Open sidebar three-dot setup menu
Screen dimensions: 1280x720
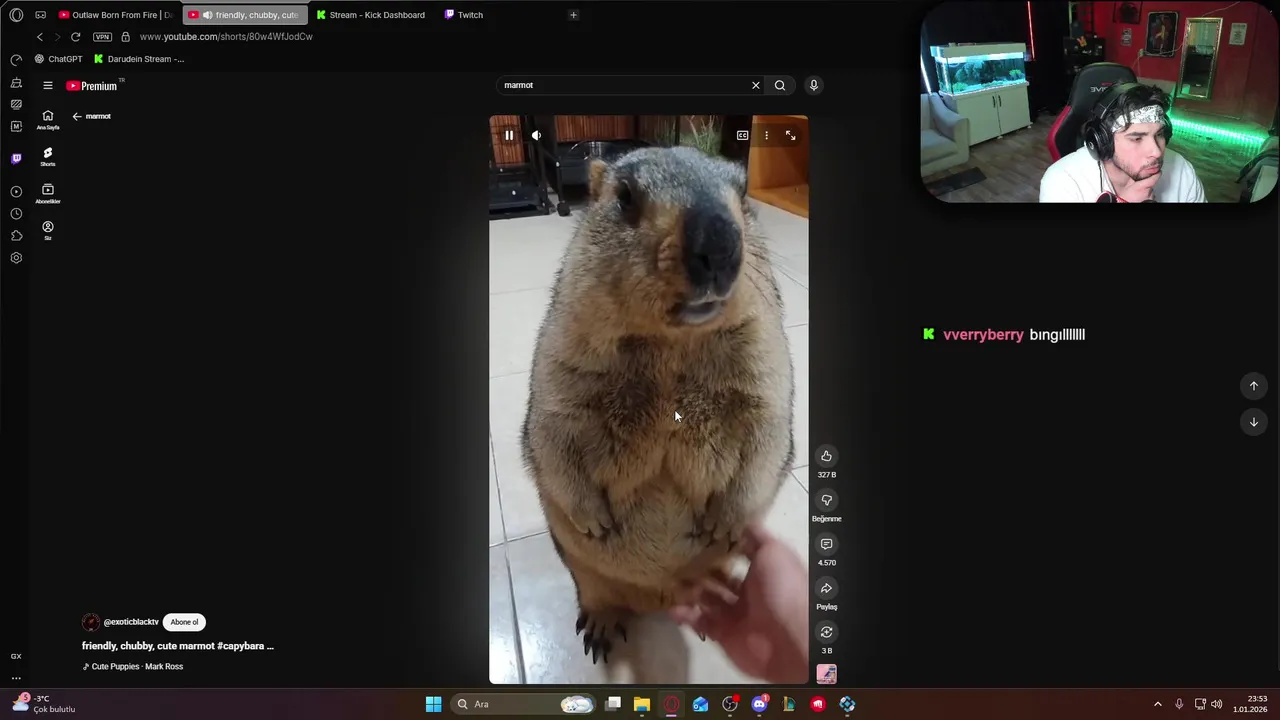click(x=16, y=678)
